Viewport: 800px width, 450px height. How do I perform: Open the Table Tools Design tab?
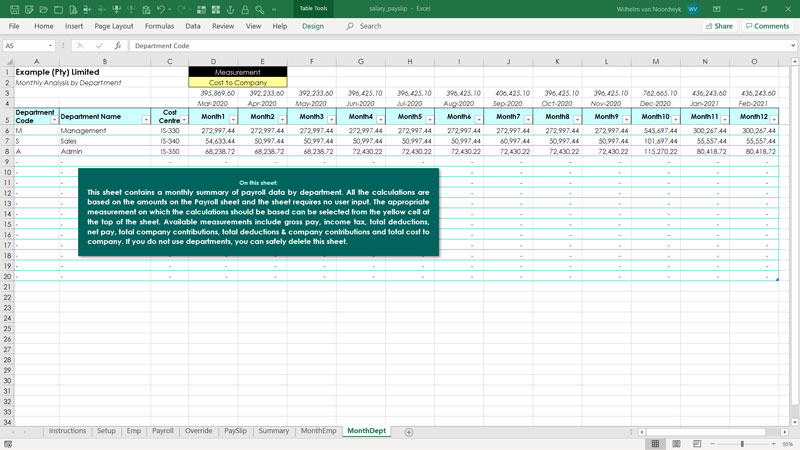click(313, 26)
